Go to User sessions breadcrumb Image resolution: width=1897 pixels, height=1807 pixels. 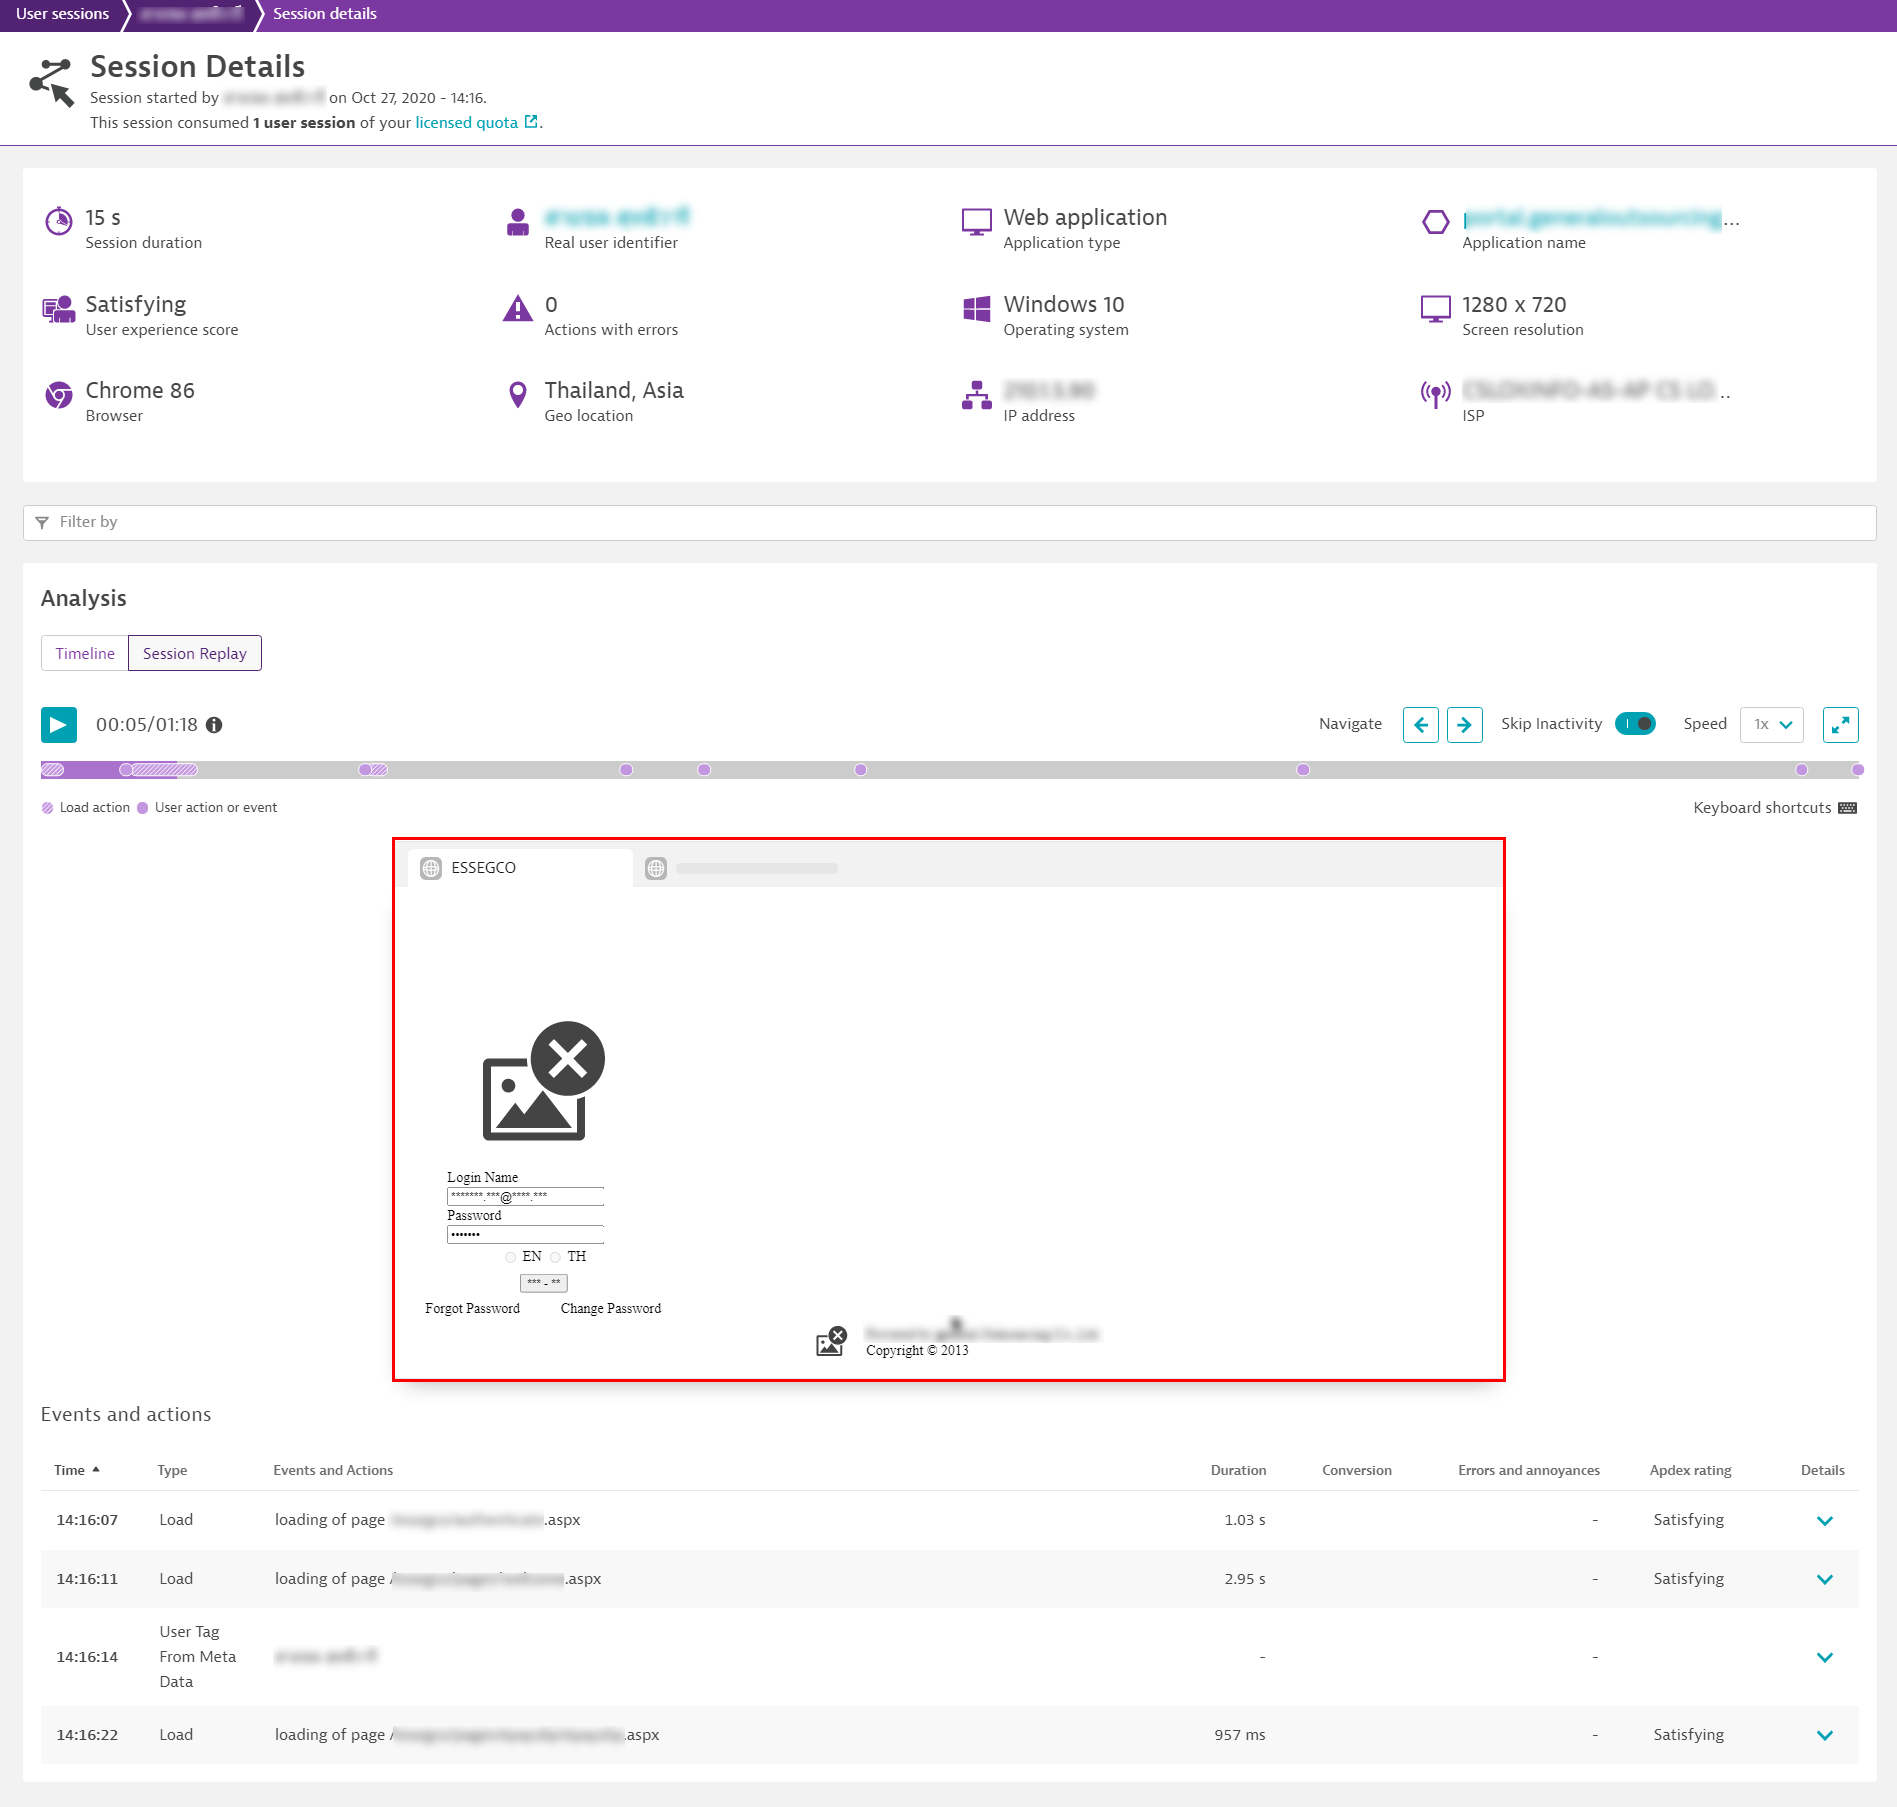62,14
